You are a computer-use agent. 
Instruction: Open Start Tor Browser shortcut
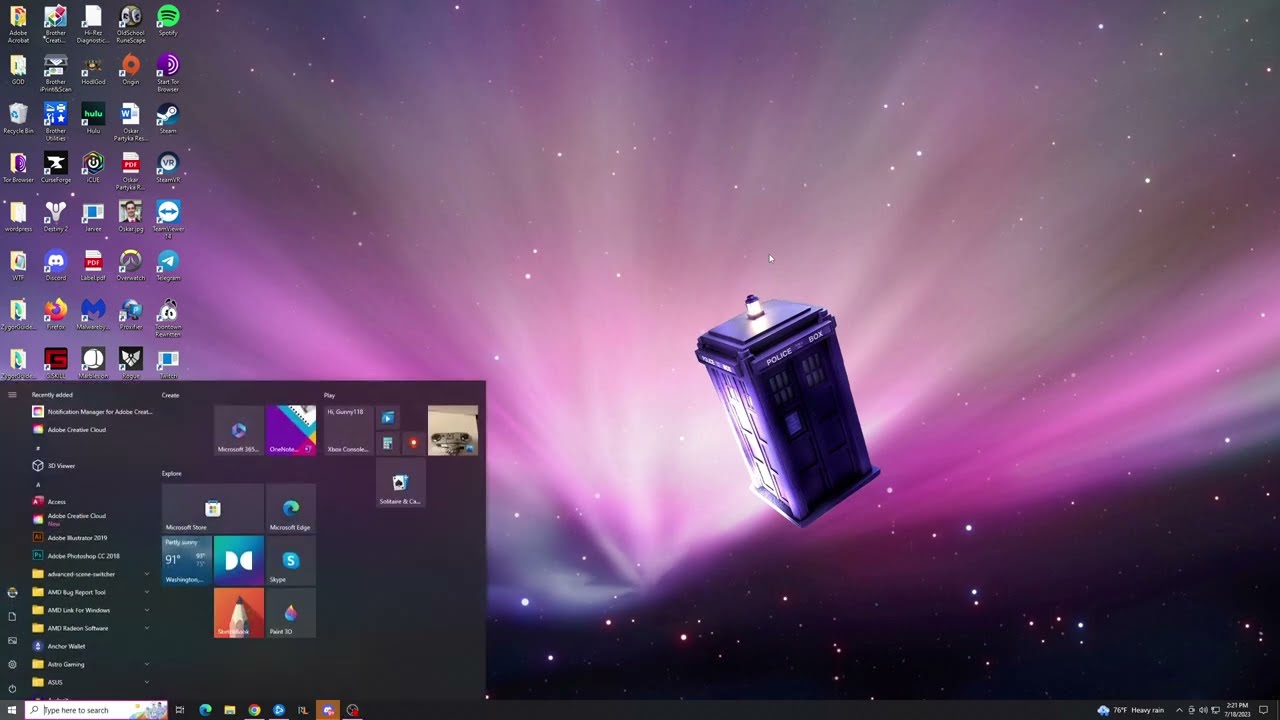point(168,73)
